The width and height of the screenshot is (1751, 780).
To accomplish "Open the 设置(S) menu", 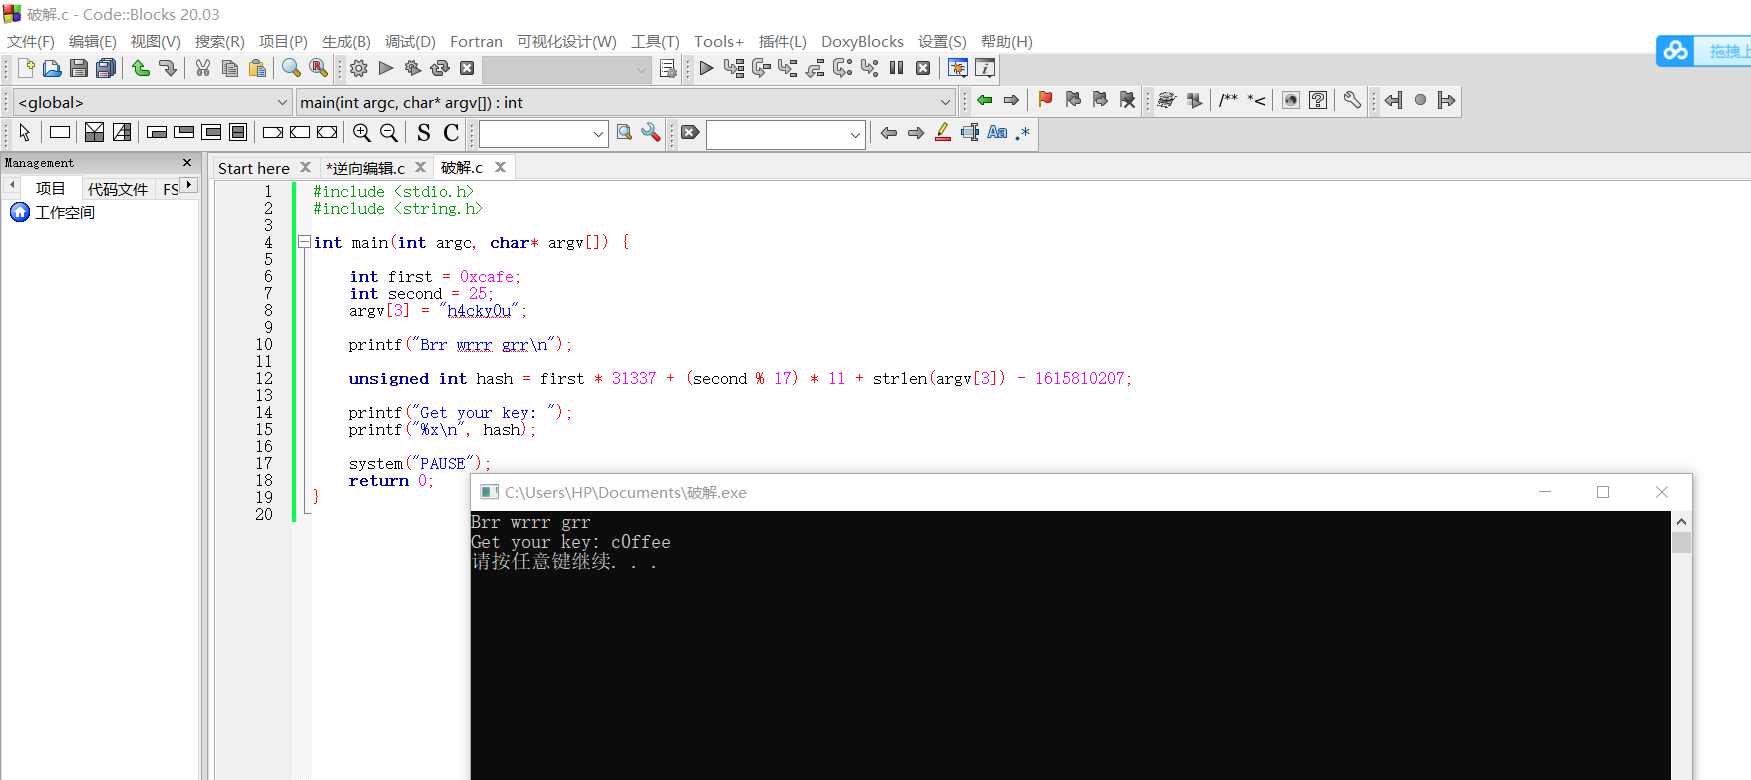I will (x=942, y=41).
